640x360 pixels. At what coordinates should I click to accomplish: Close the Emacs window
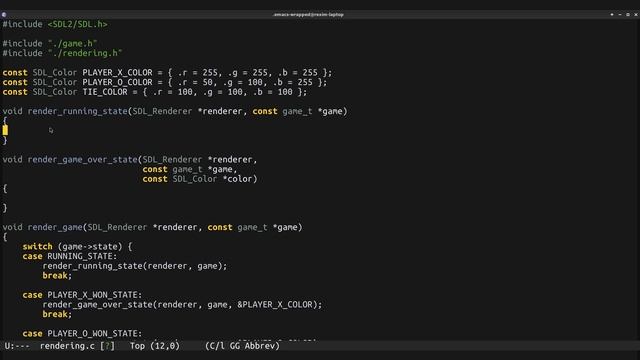[x=636, y=15]
